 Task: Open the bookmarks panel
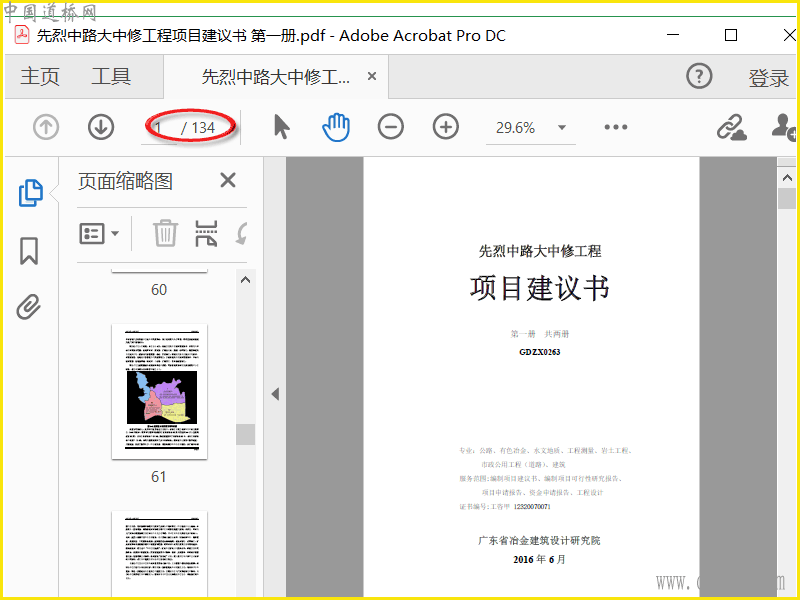pos(29,251)
